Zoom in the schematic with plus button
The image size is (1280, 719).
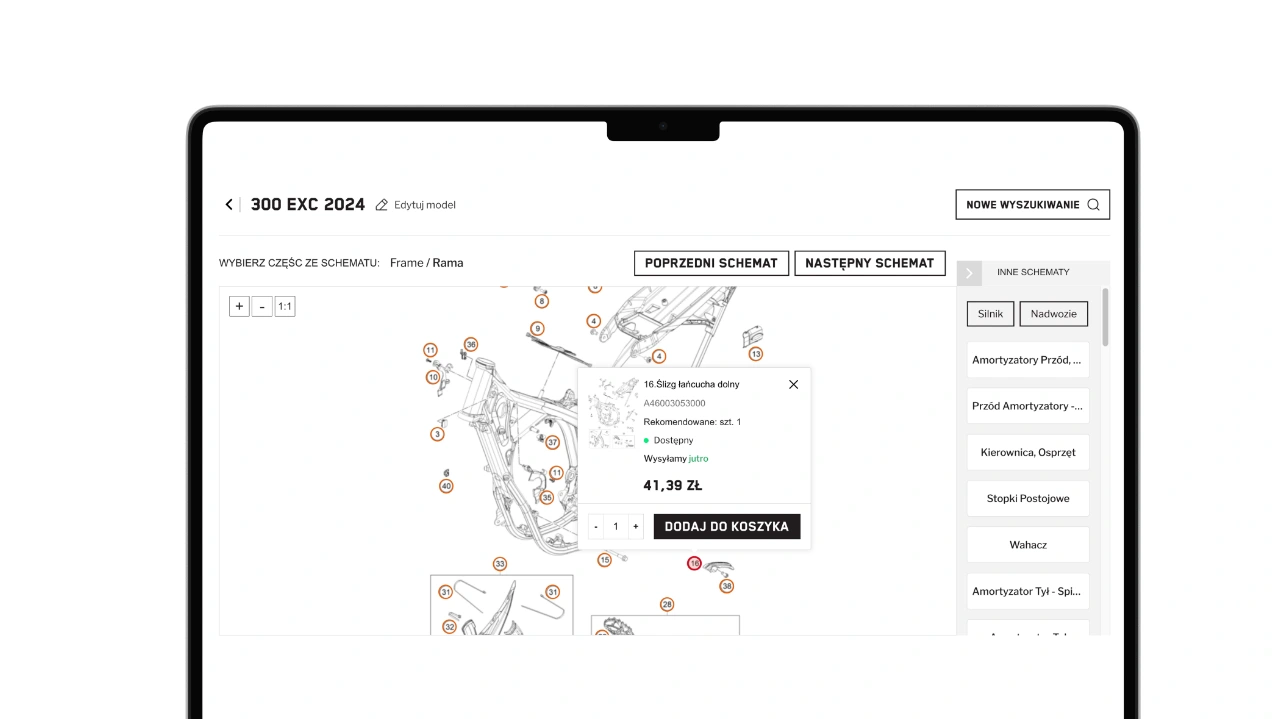coord(239,306)
